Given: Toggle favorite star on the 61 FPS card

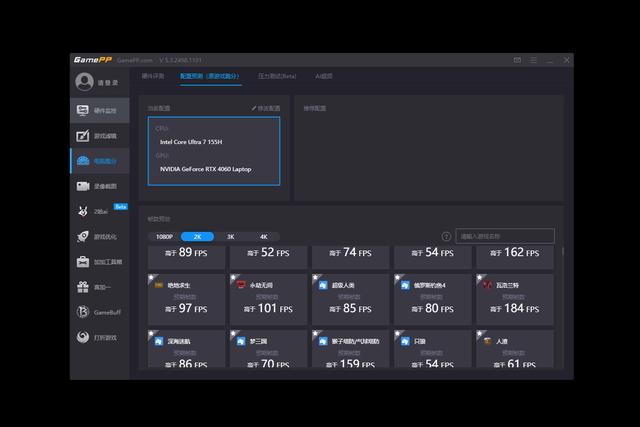Looking at the screenshot, I should pyautogui.click(x=479, y=334).
